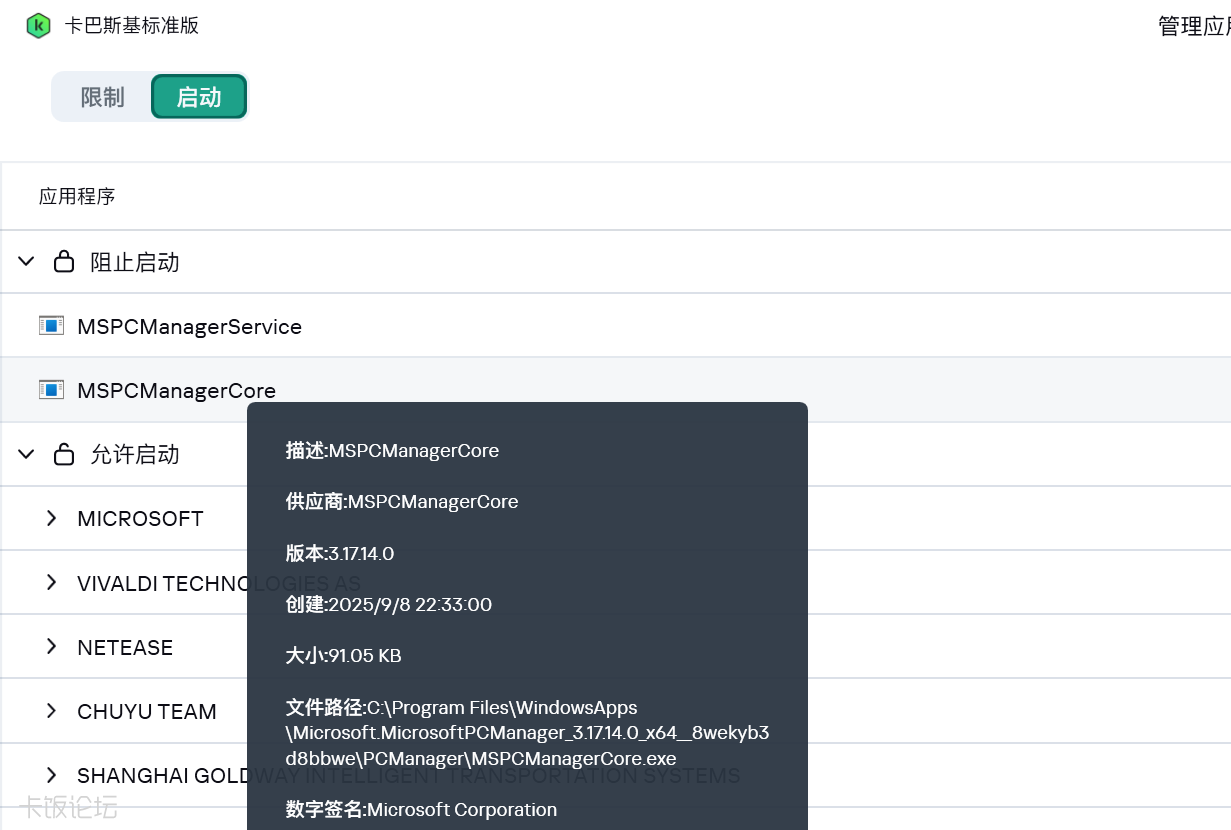Click the 允许启动 group label
The image size is (1231, 830).
(x=135, y=455)
